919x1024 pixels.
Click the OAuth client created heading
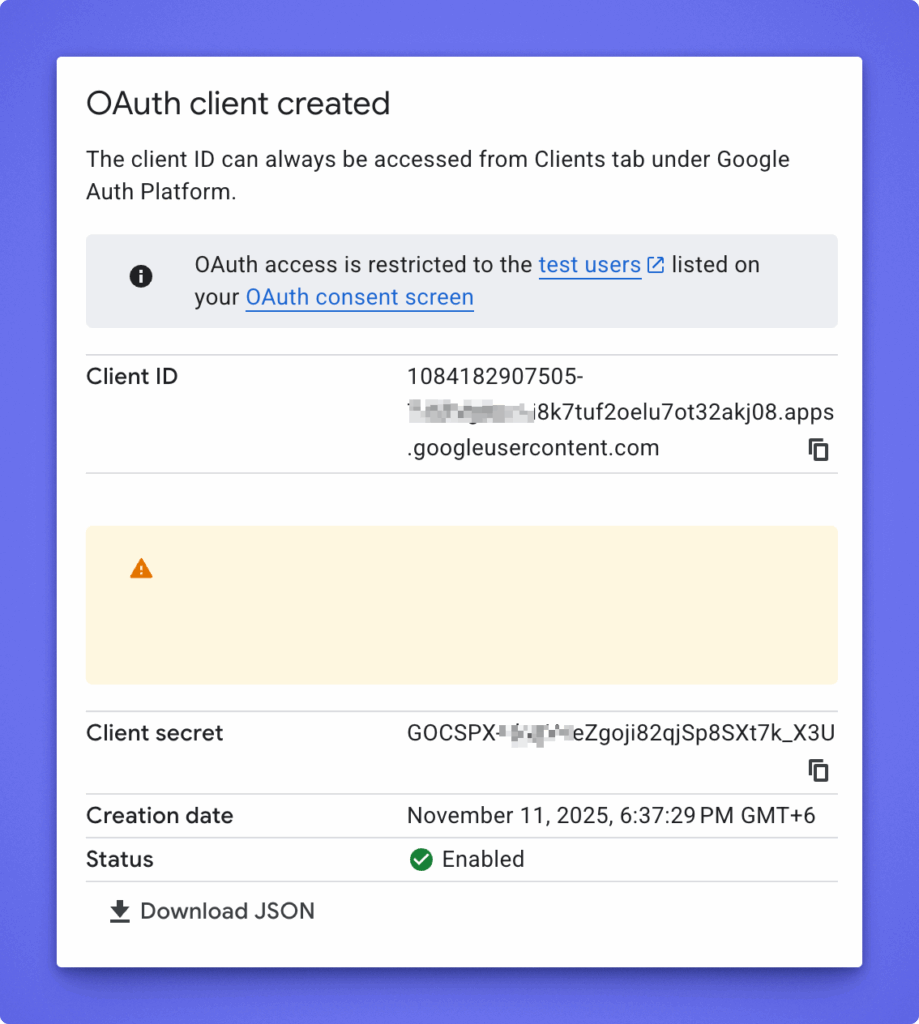[x=238, y=103]
